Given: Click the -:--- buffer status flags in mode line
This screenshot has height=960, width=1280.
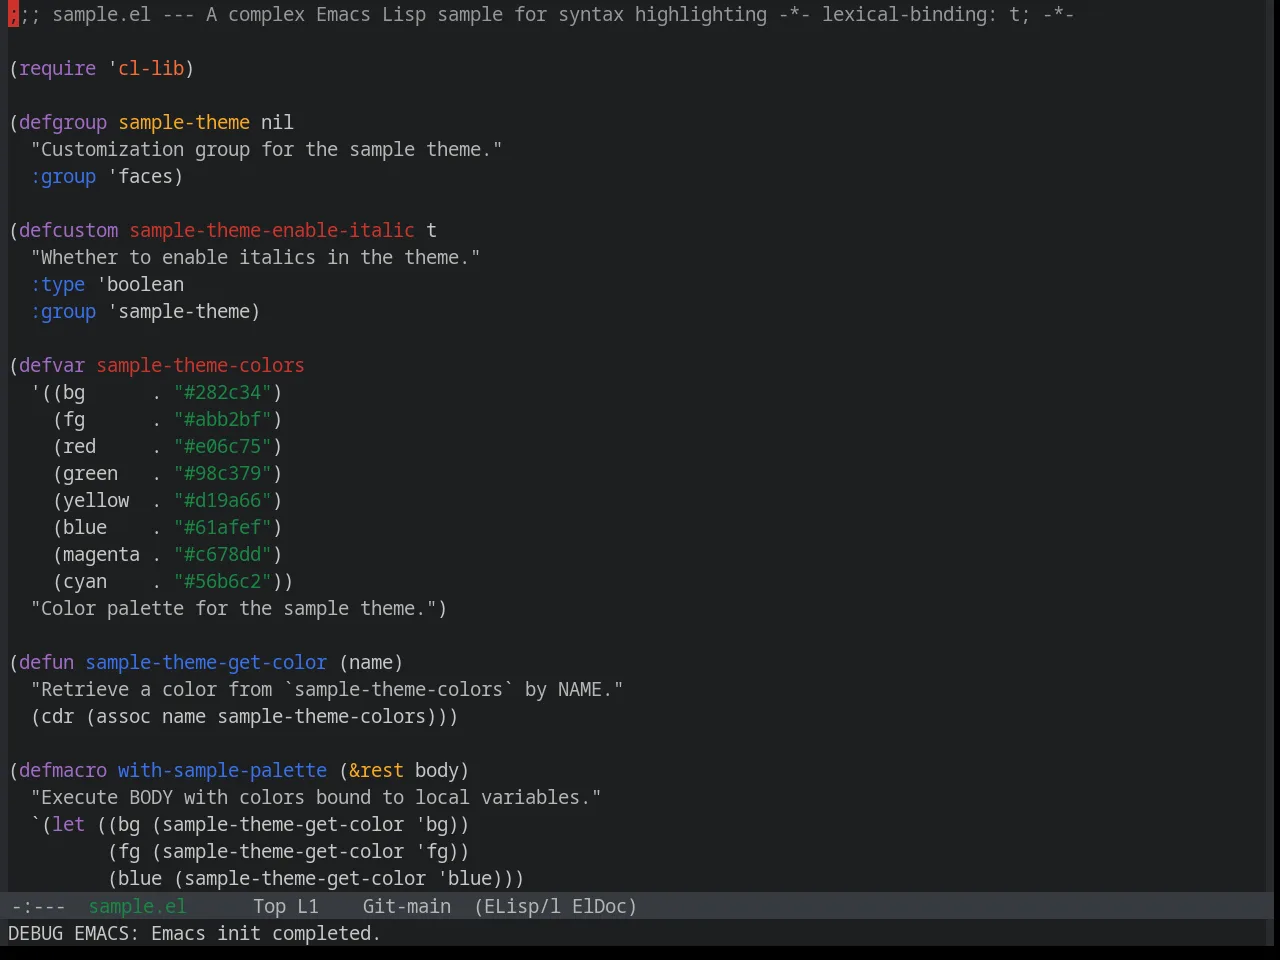Looking at the screenshot, I should coord(38,906).
